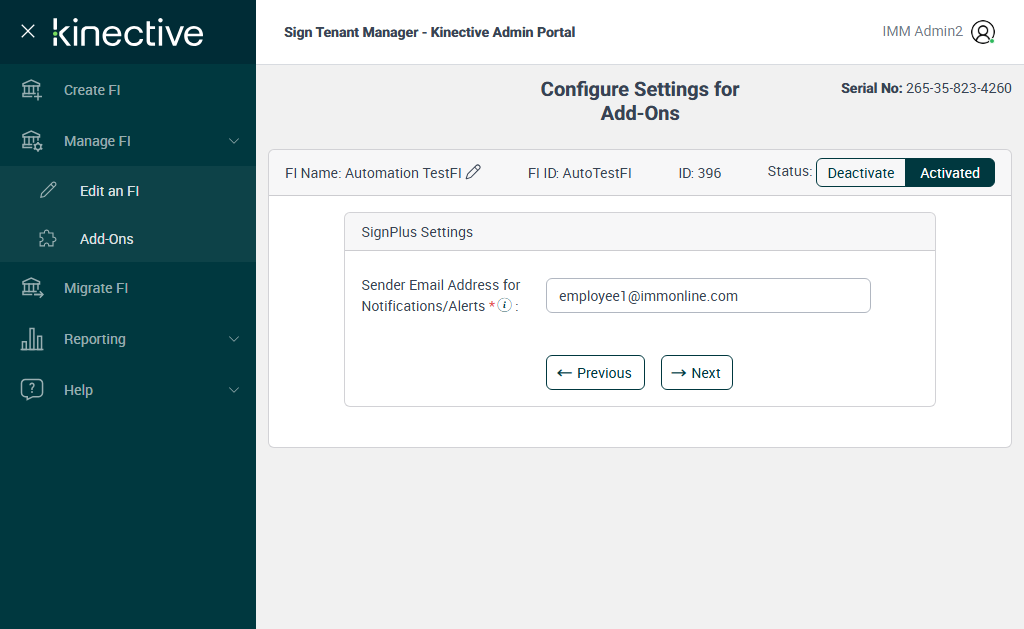
Task: Open the Create FI menu item
Action: pyautogui.click(x=92, y=90)
